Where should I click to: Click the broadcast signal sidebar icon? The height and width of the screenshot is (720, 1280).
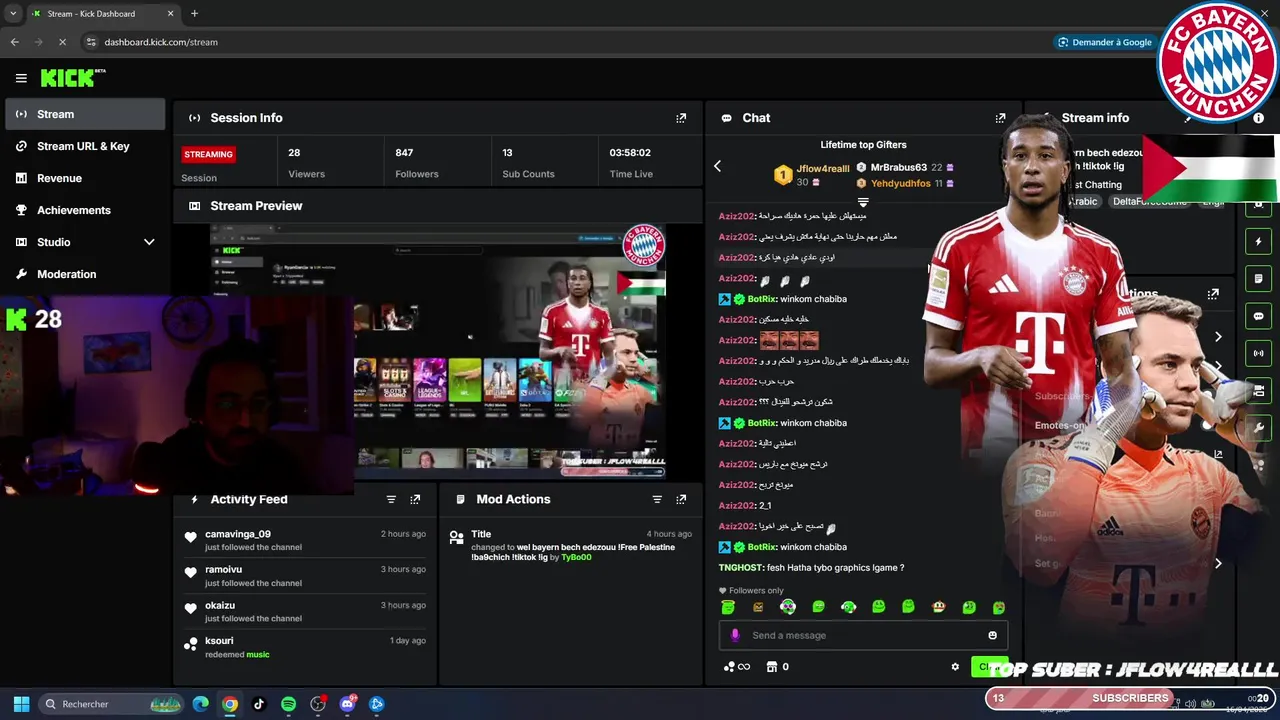coord(1259,353)
